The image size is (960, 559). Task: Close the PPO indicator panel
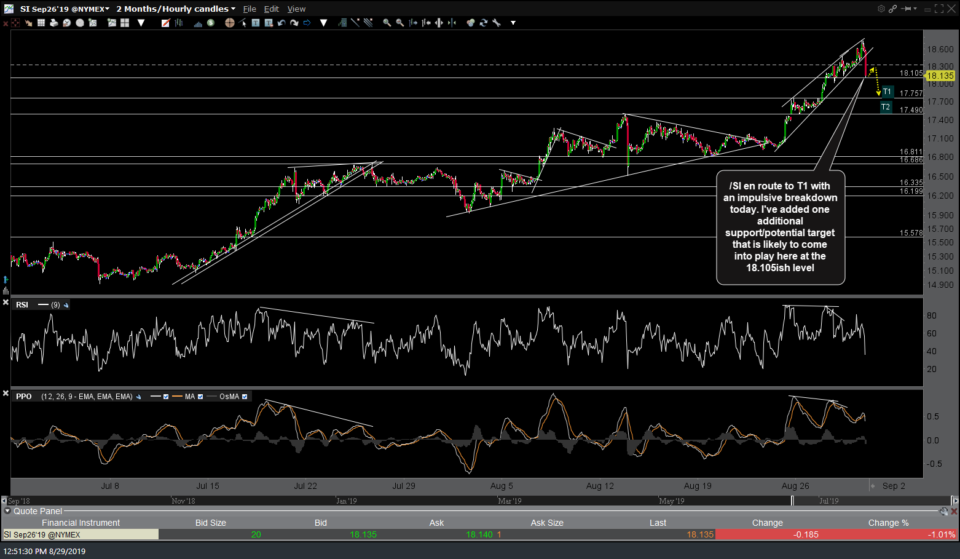[x=6, y=394]
